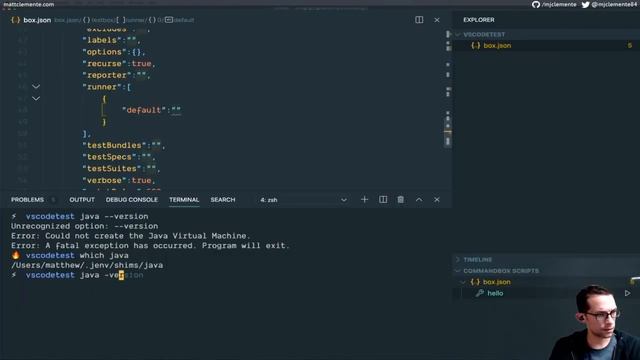
Task: Open the PROBLEMS panel tab
Action: [x=27, y=200]
